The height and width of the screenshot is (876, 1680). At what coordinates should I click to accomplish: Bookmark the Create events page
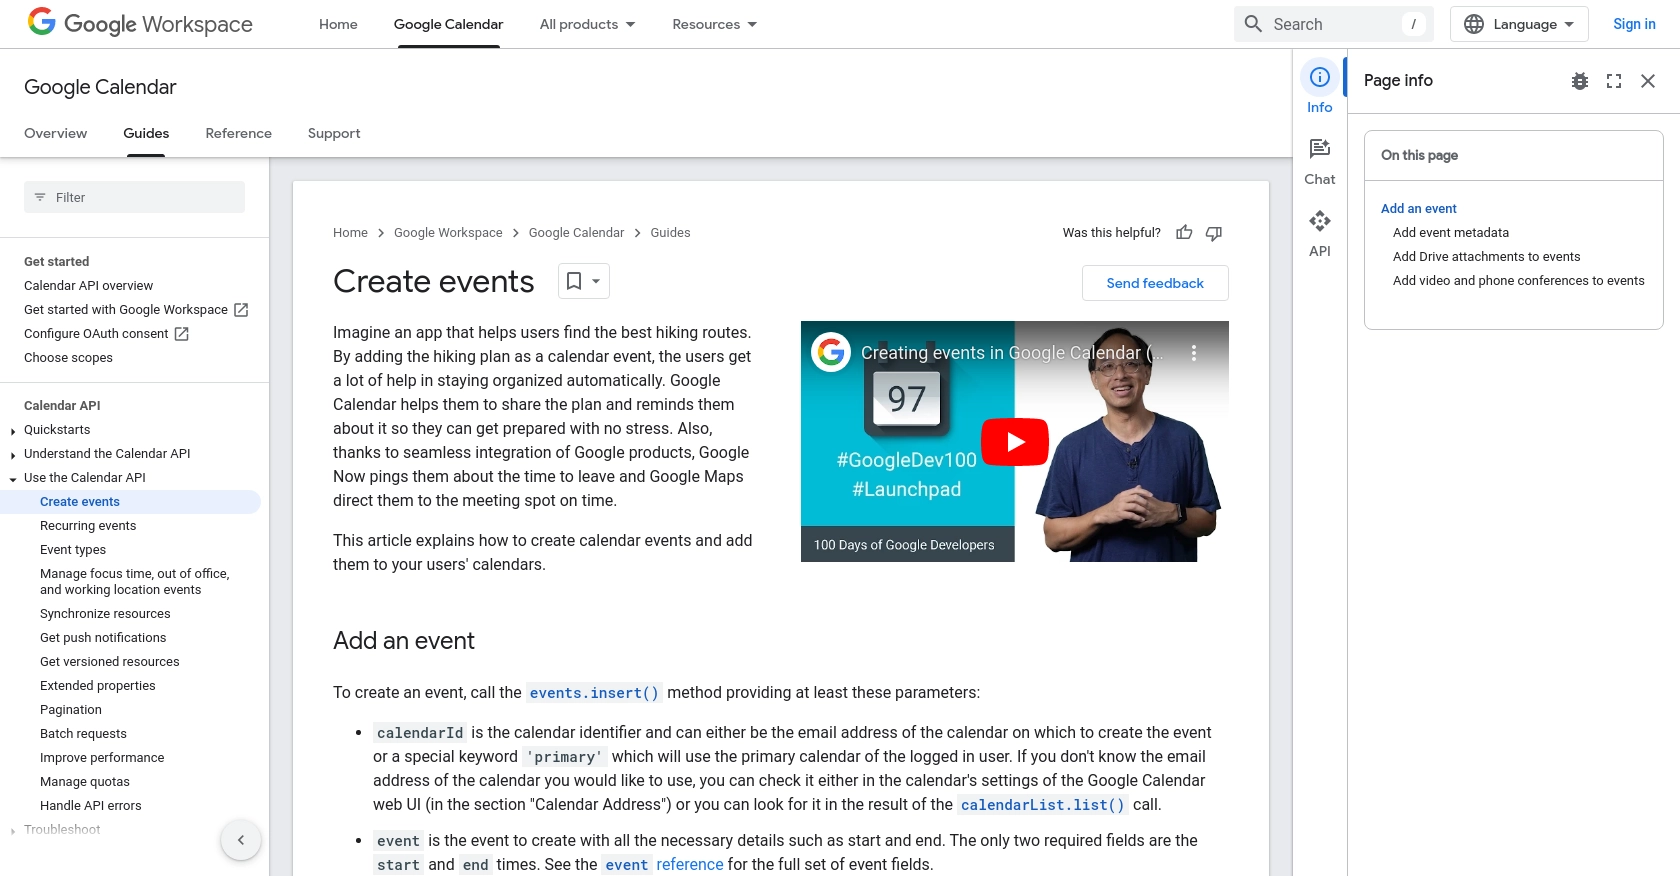pos(574,281)
